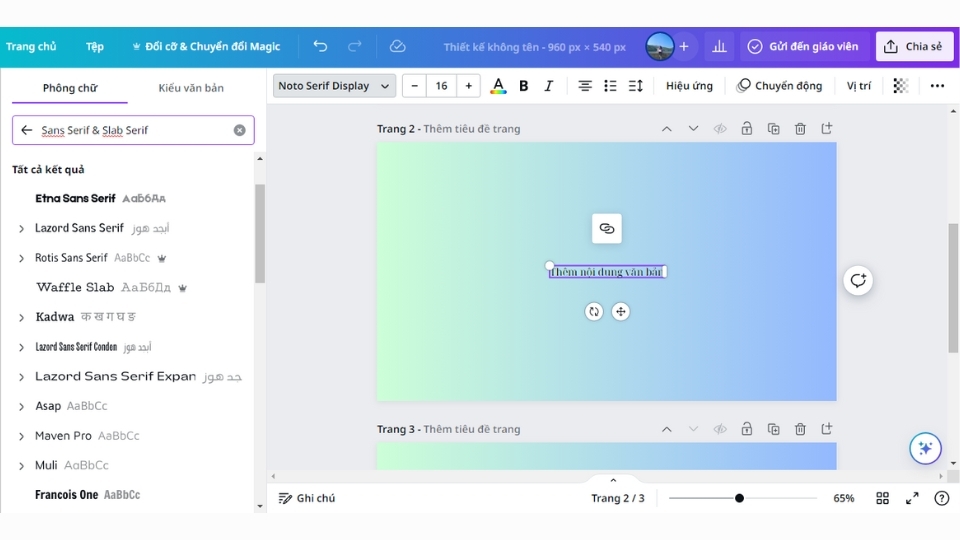Hide page 2 with the eye icon

point(720,129)
